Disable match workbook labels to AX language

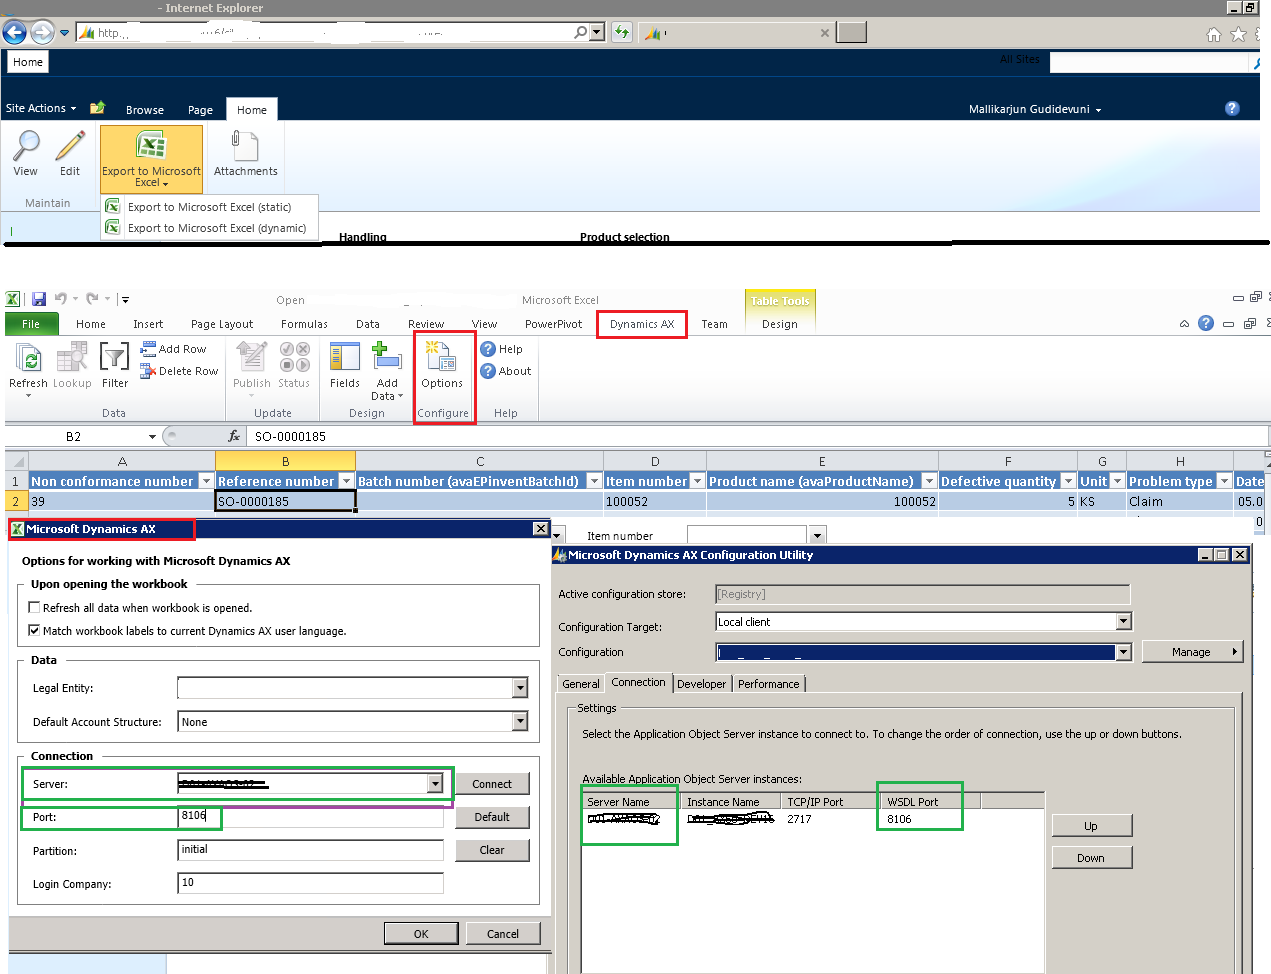tap(34, 629)
